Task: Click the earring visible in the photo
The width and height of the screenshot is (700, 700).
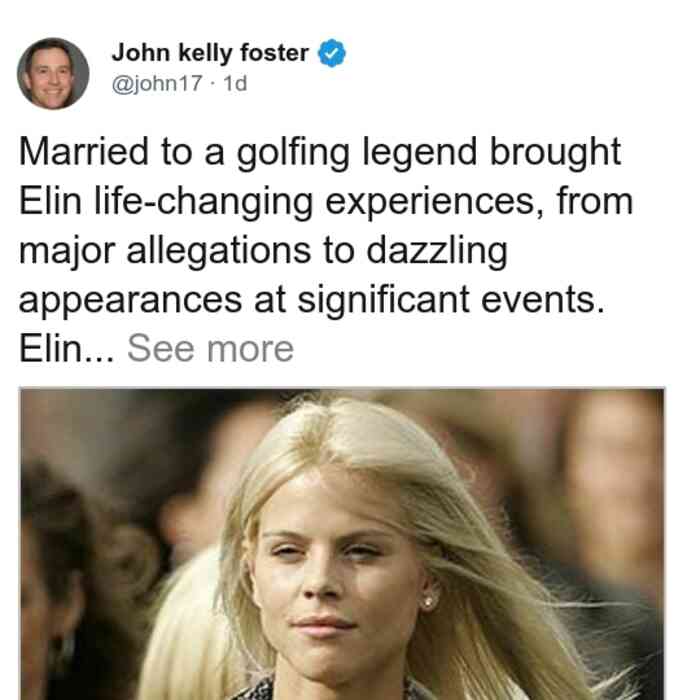Action: click(x=428, y=603)
